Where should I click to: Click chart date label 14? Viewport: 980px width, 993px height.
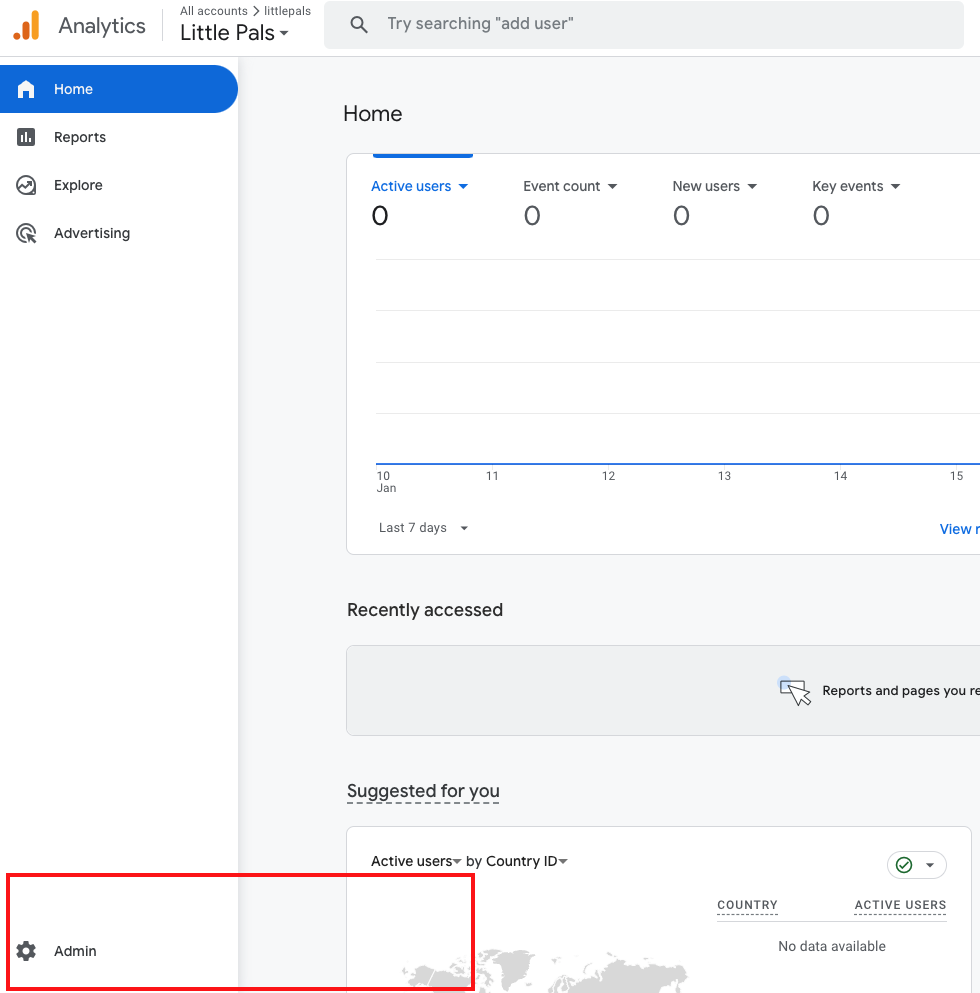(840, 476)
